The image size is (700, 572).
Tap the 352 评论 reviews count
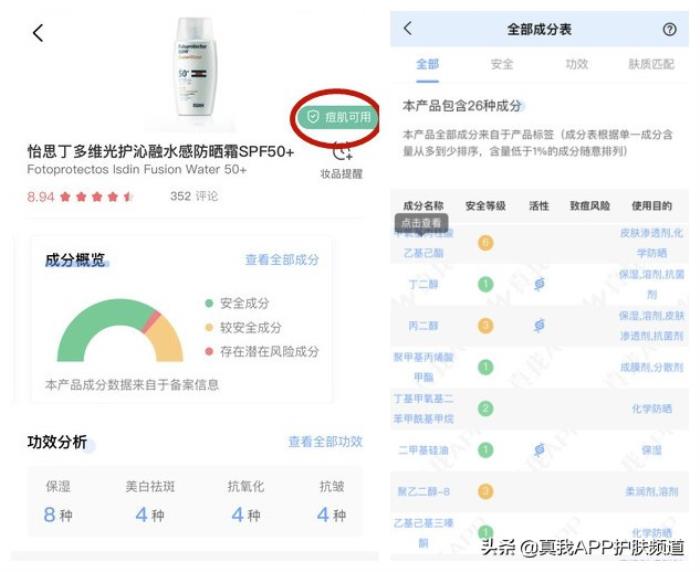194,196
